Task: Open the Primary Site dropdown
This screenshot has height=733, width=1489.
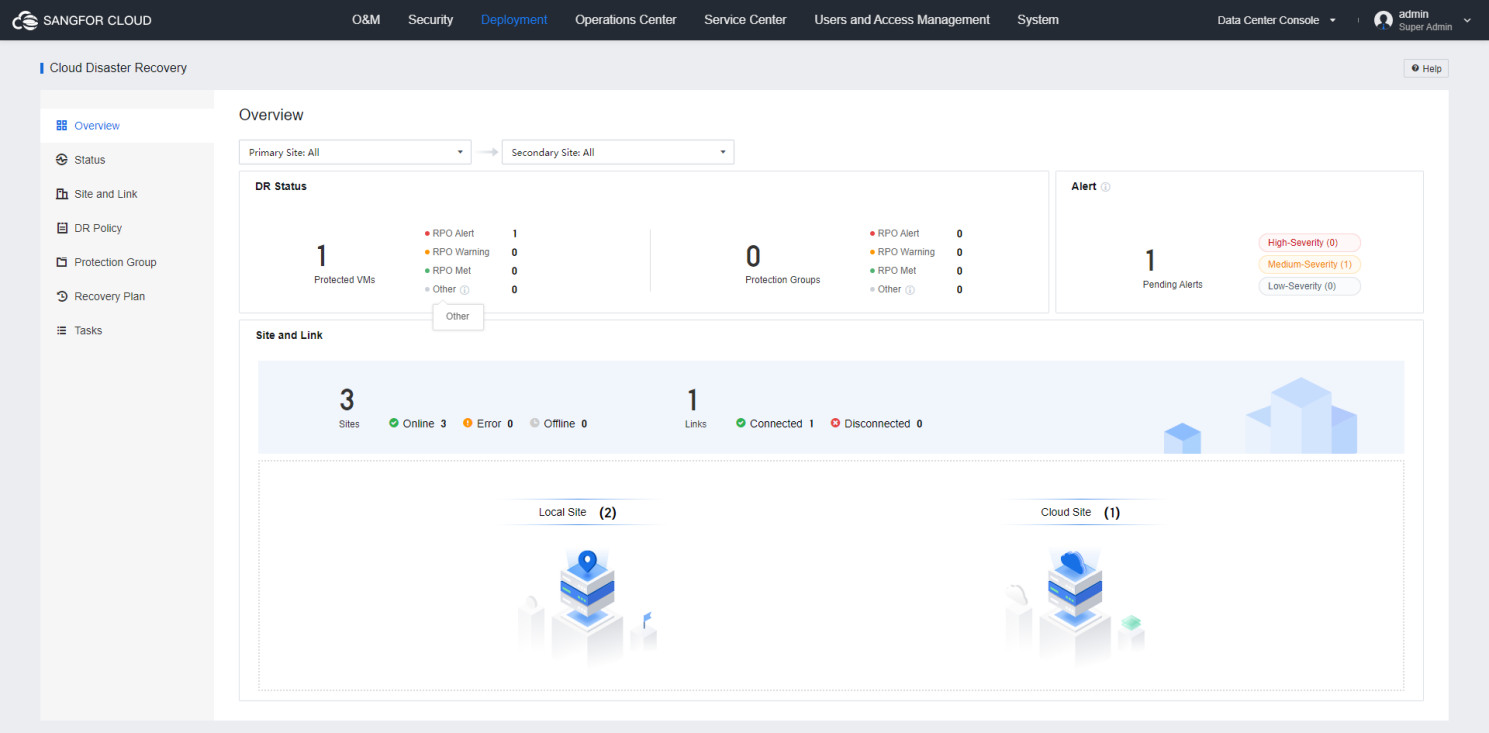Action: (x=354, y=152)
